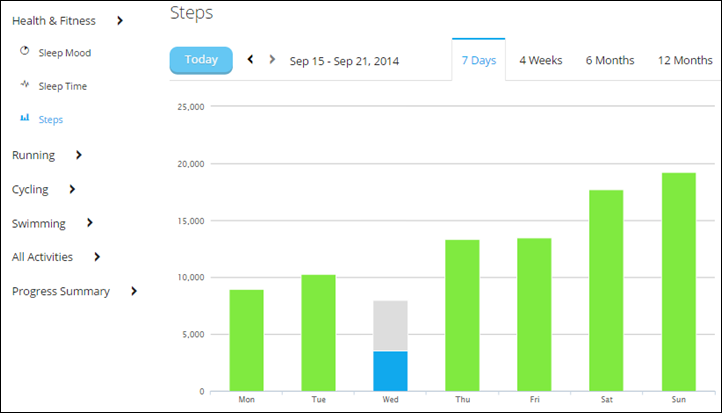Click the 15,000 axis label
Image resolution: width=722 pixels, height=413 pixels.
191,221
